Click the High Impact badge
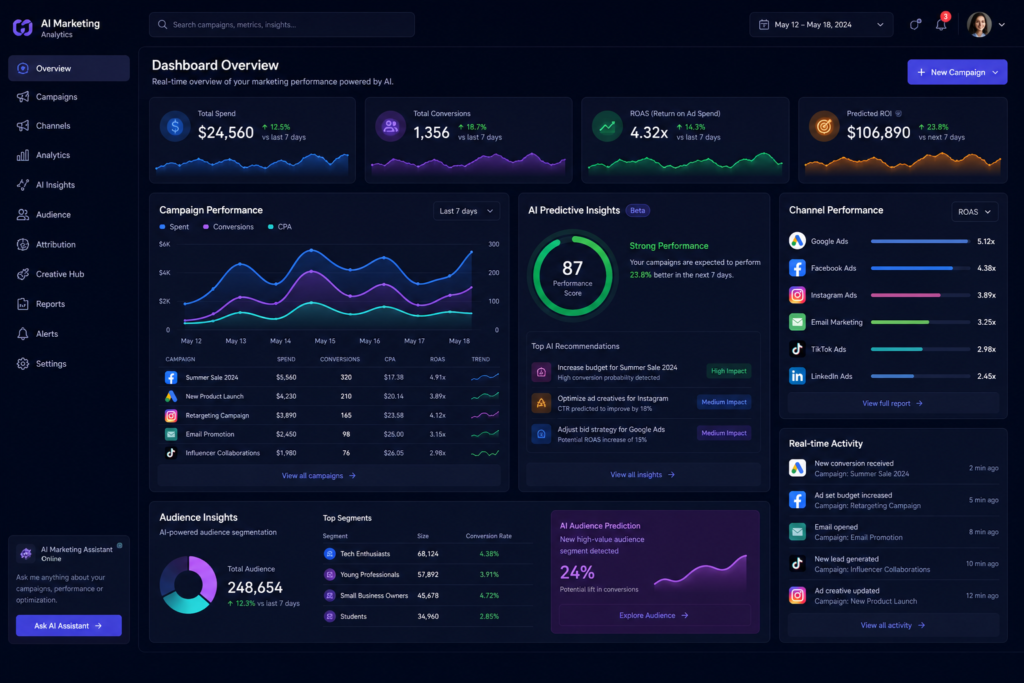Viewport: 1024px width, 683px height. (x=728, y=371)
